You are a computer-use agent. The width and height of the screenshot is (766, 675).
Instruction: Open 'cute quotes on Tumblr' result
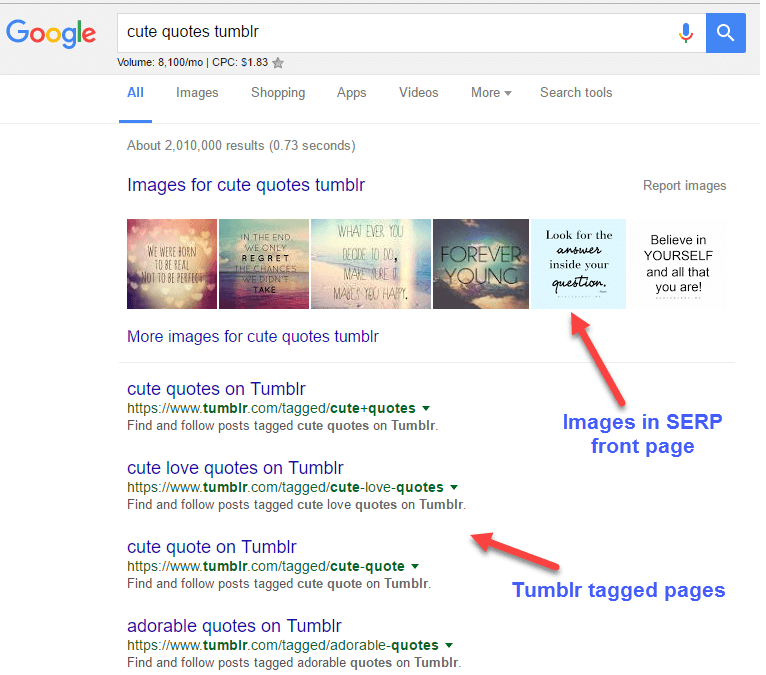(216, 389)
